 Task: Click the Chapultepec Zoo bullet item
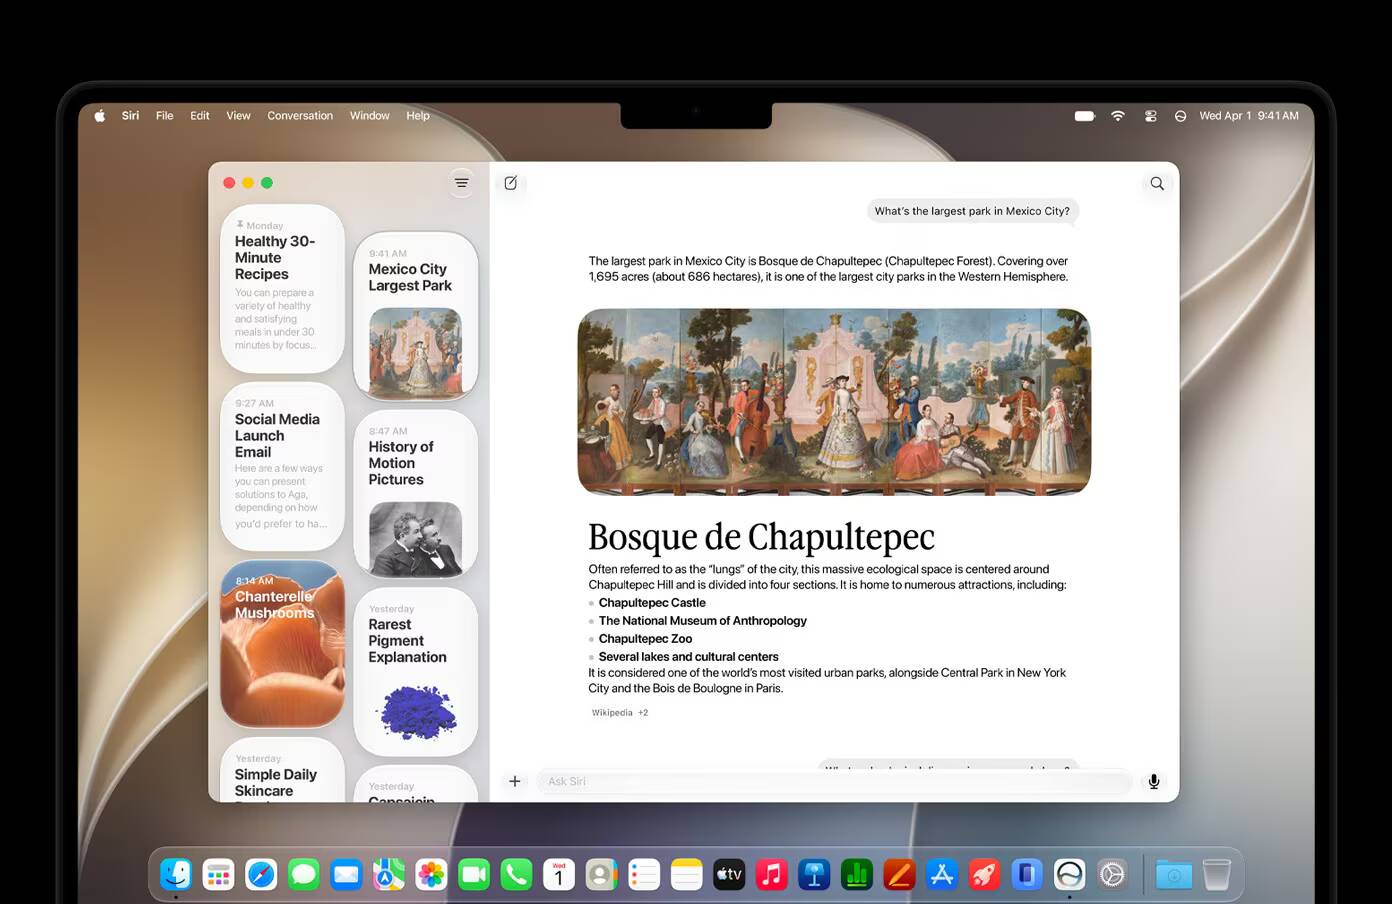pos(645,639)
